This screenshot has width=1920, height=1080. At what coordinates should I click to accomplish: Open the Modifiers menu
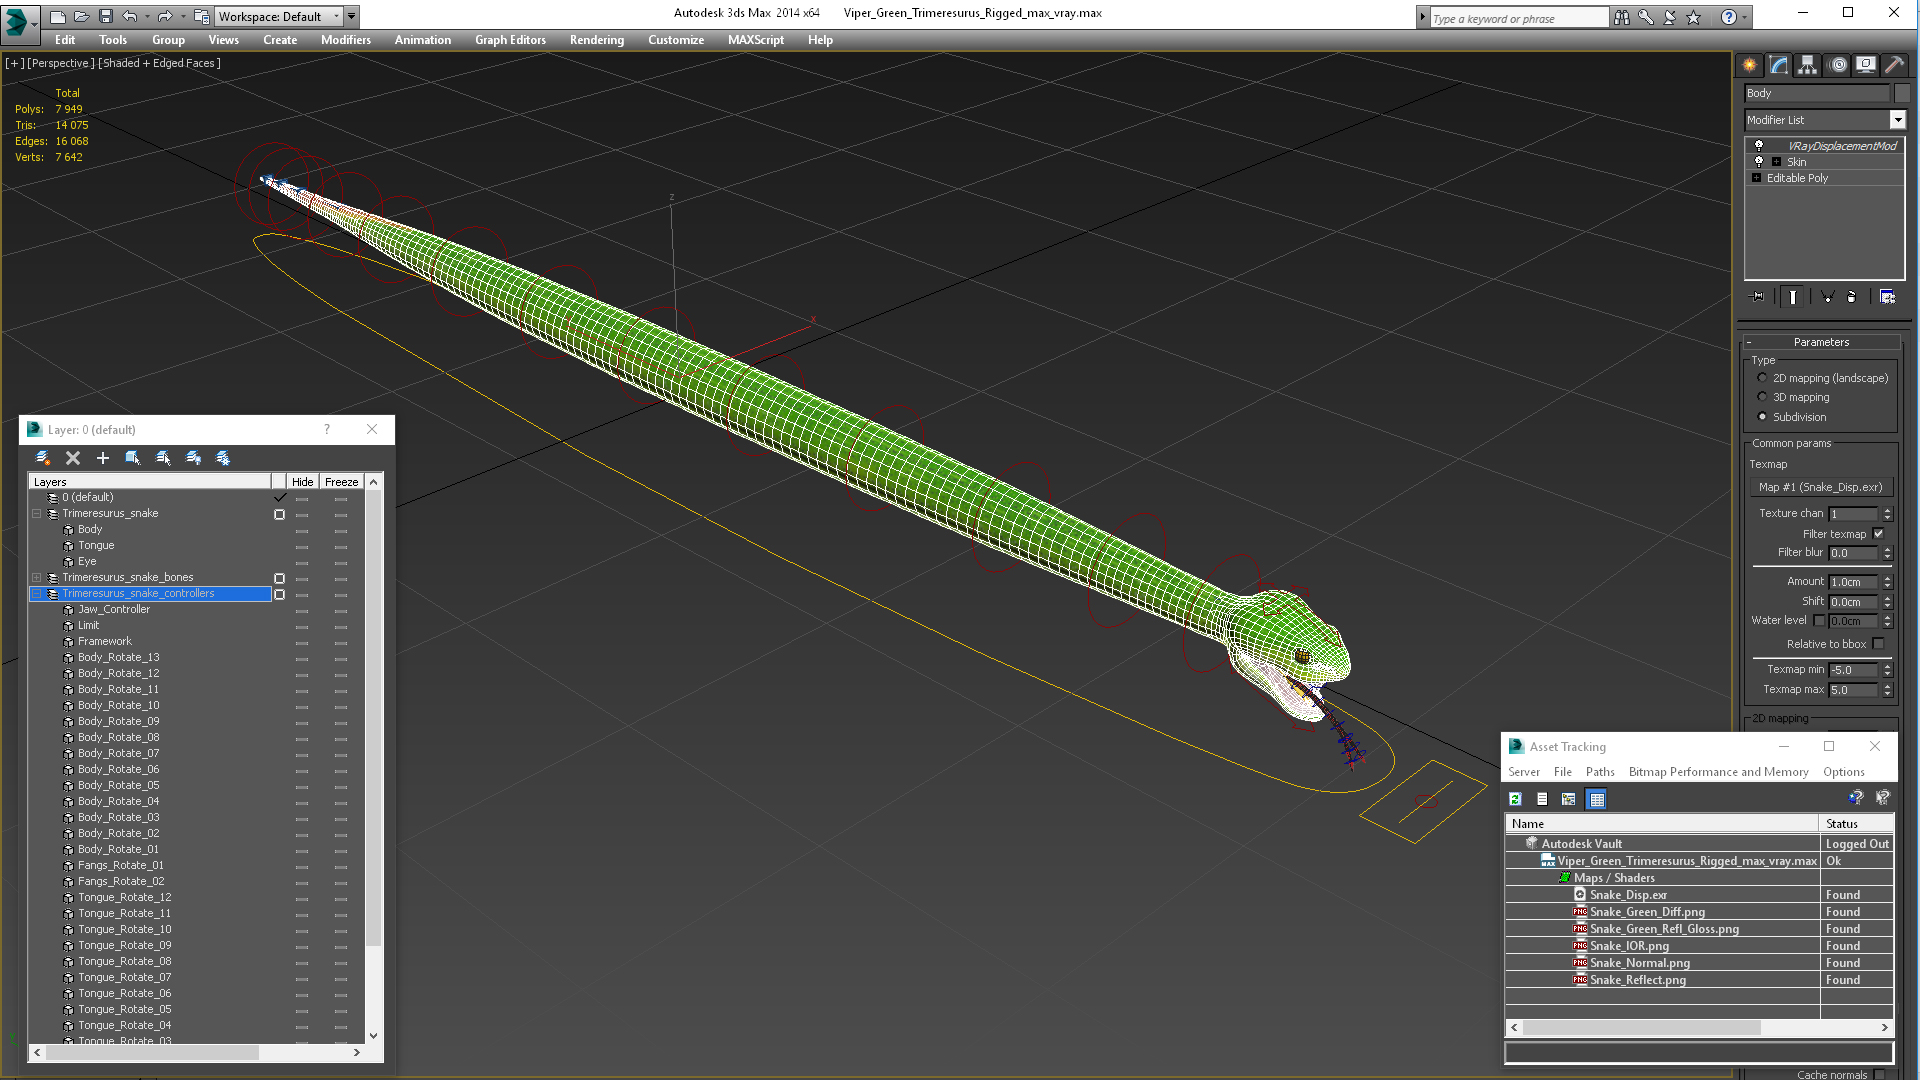click(x=345, y=40)
